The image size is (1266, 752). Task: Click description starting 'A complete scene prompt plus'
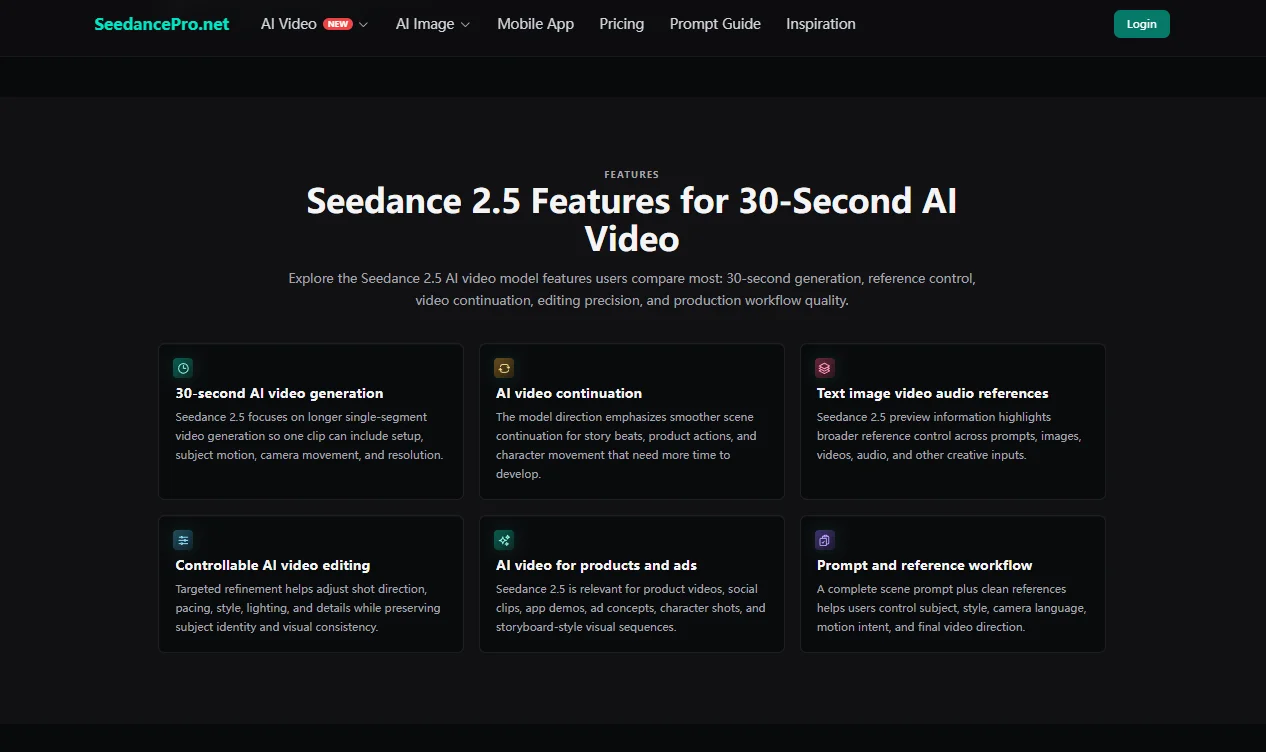[x=952, y=608]
